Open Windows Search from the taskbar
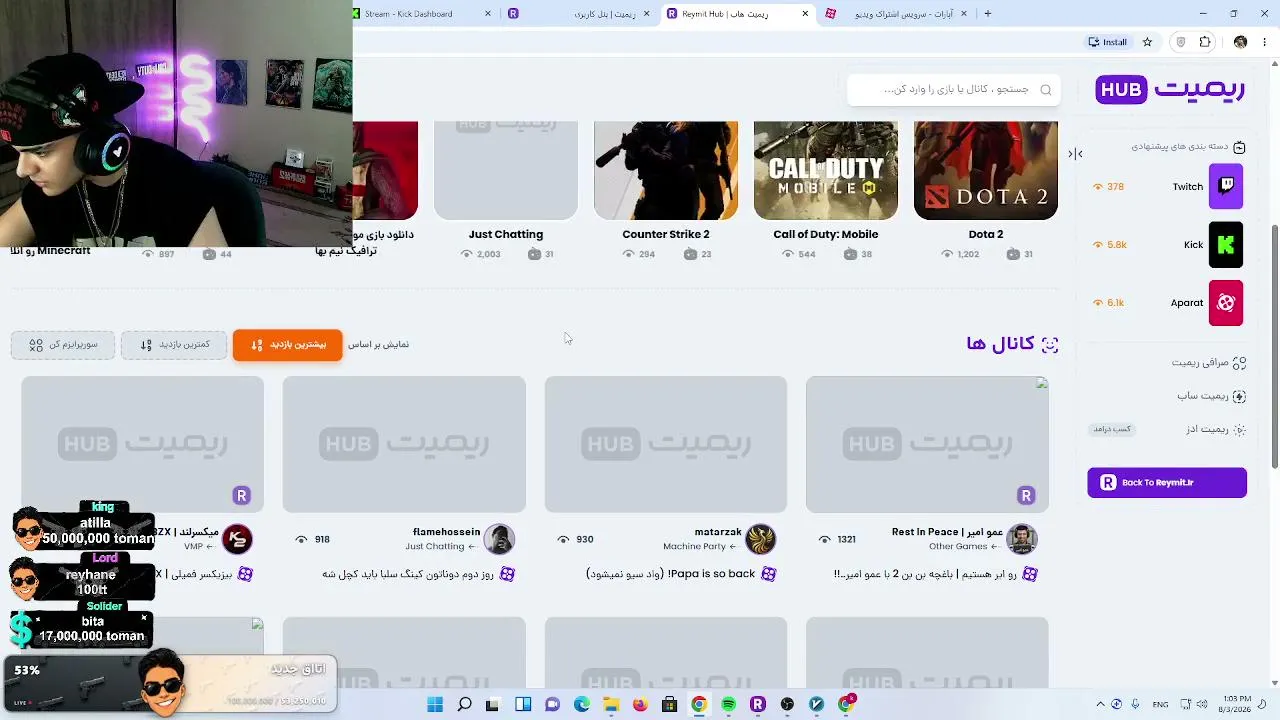1280x720 pixels. (465, 705)
